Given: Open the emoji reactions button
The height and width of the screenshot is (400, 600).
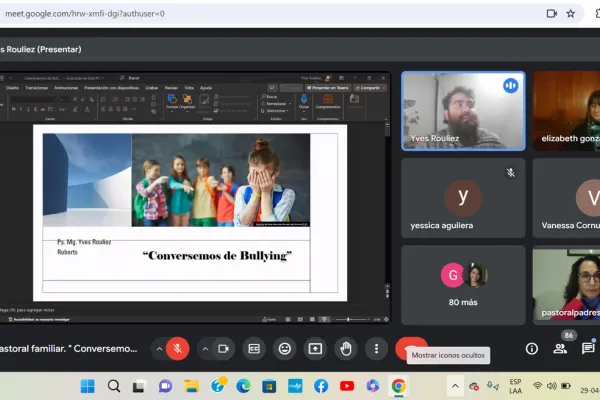Looking at the screenshot, I should point(285,349).
